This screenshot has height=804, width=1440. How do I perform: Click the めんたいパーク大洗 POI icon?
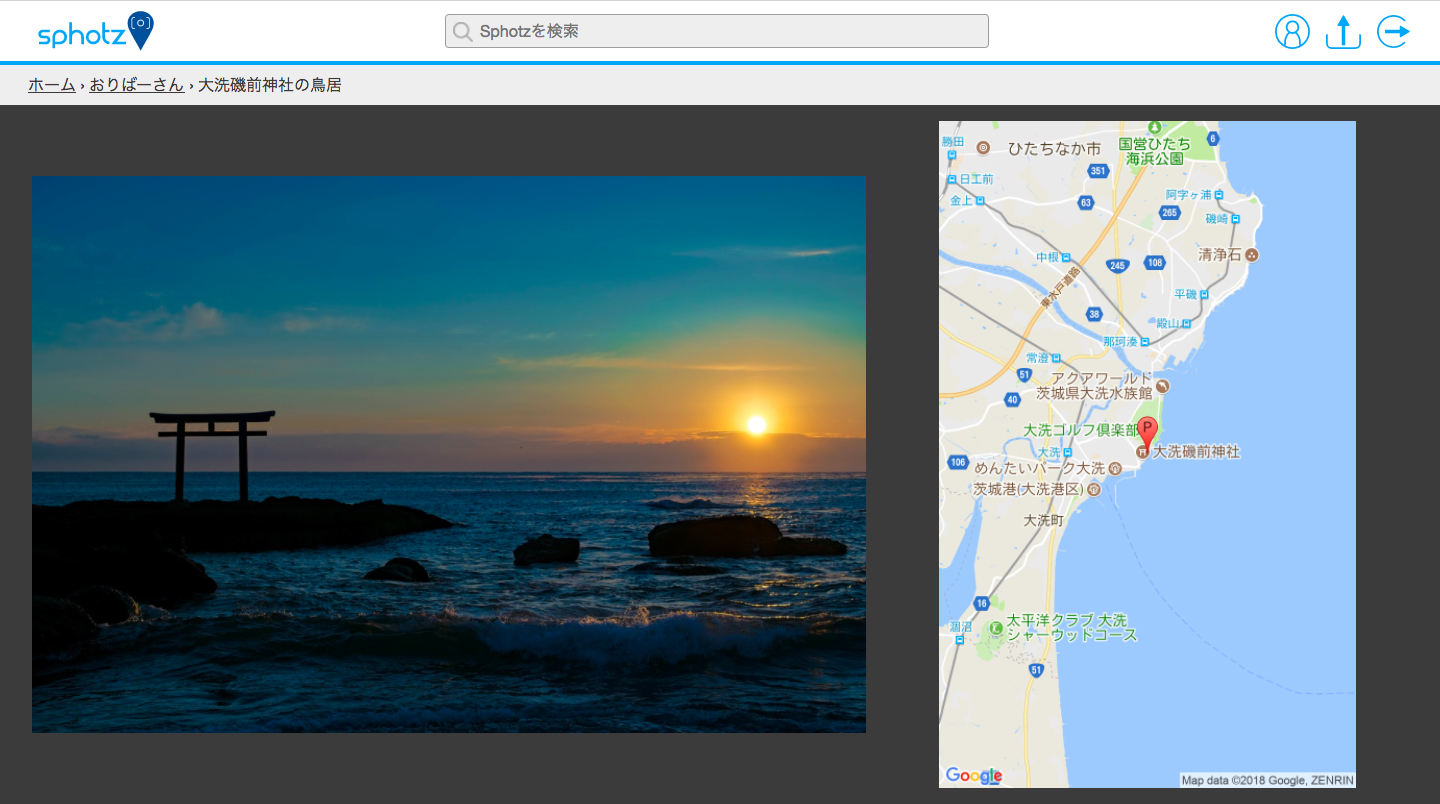point(1115,468)
